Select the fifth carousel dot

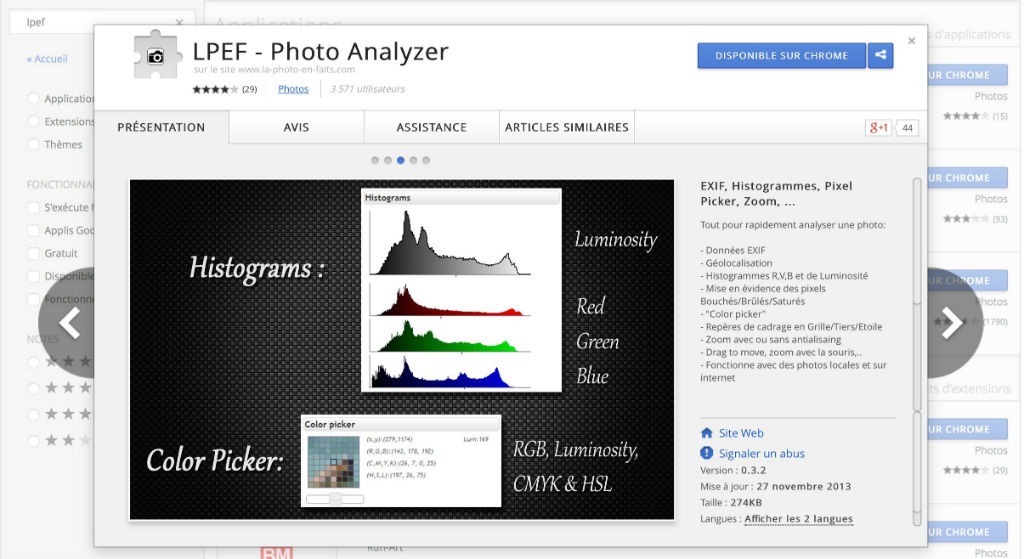pos(426,160)
